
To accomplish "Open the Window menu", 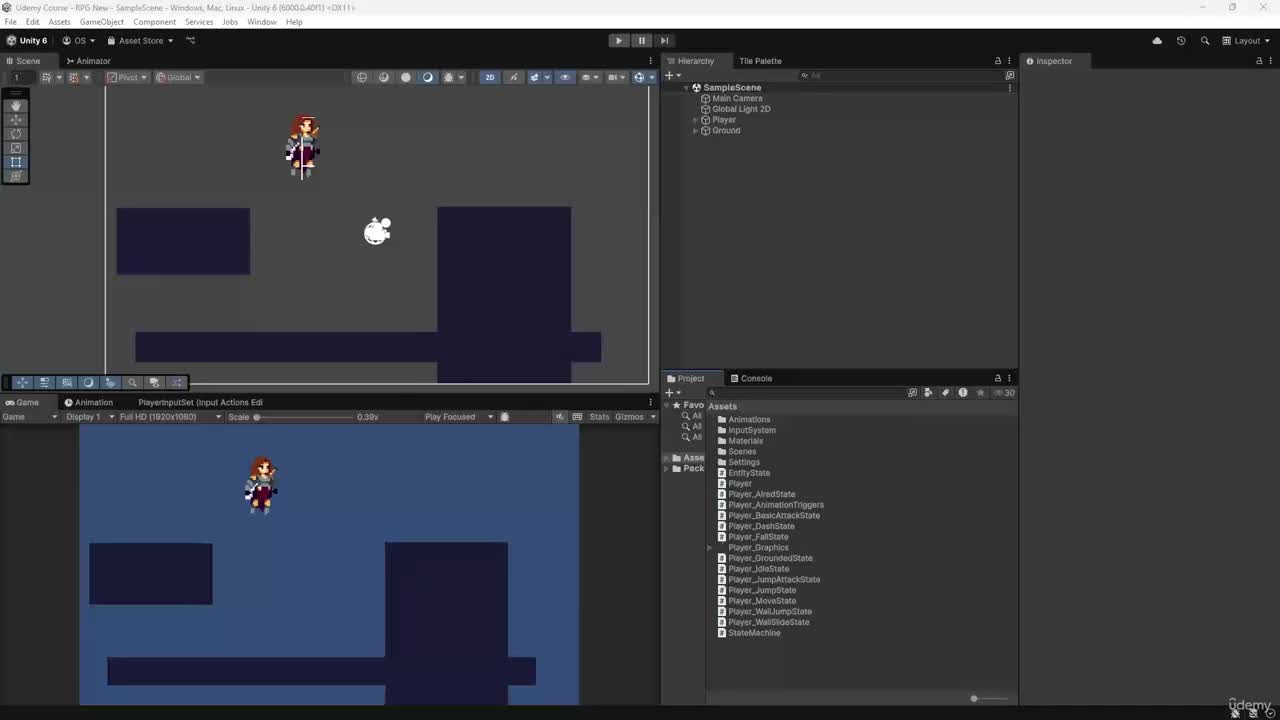I will (262, 22).
